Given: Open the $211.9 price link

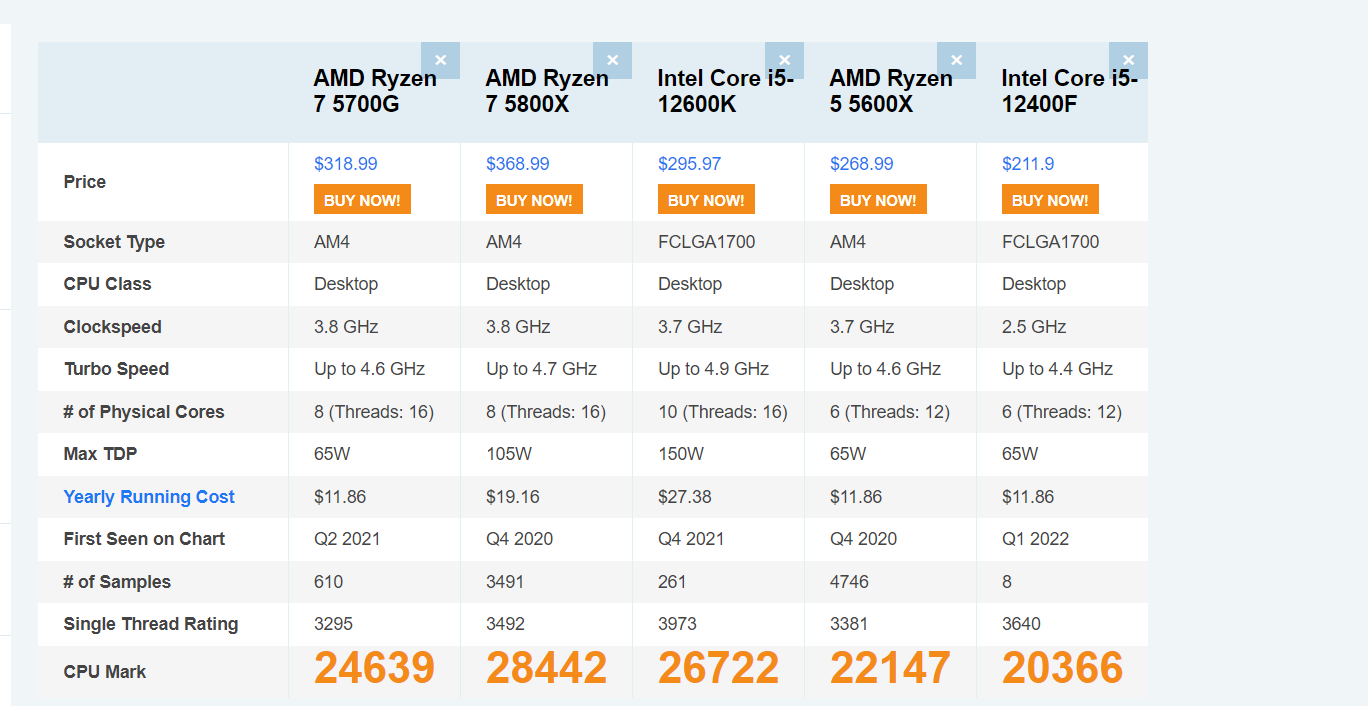Looking at the screenshot, I should tap(1028, 164).
